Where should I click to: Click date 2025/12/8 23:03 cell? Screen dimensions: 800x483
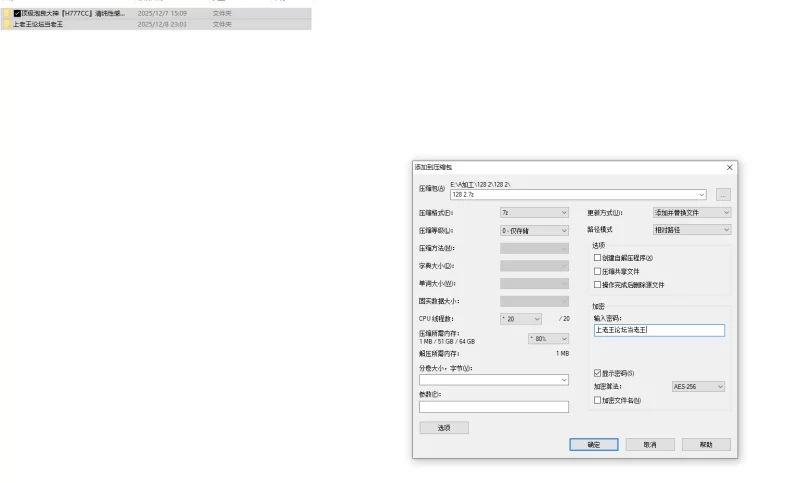point(162,24)
